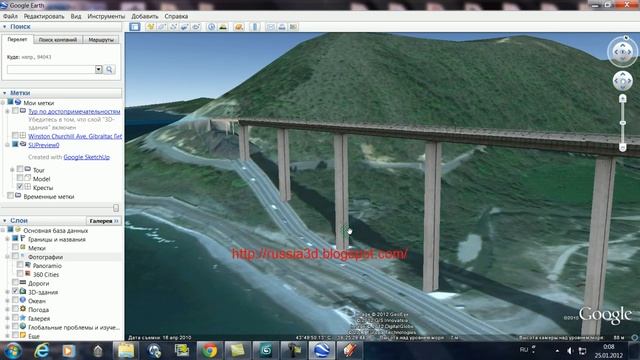
Task: Uncheck the 3D-здания layer checkbox
Action: 15,291
